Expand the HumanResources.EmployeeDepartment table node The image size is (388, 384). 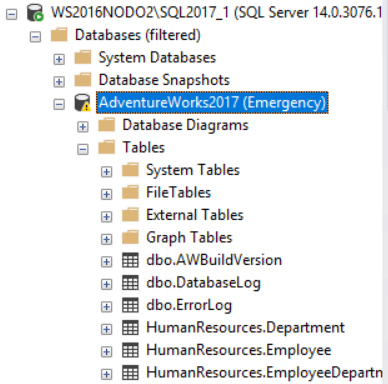106,374
